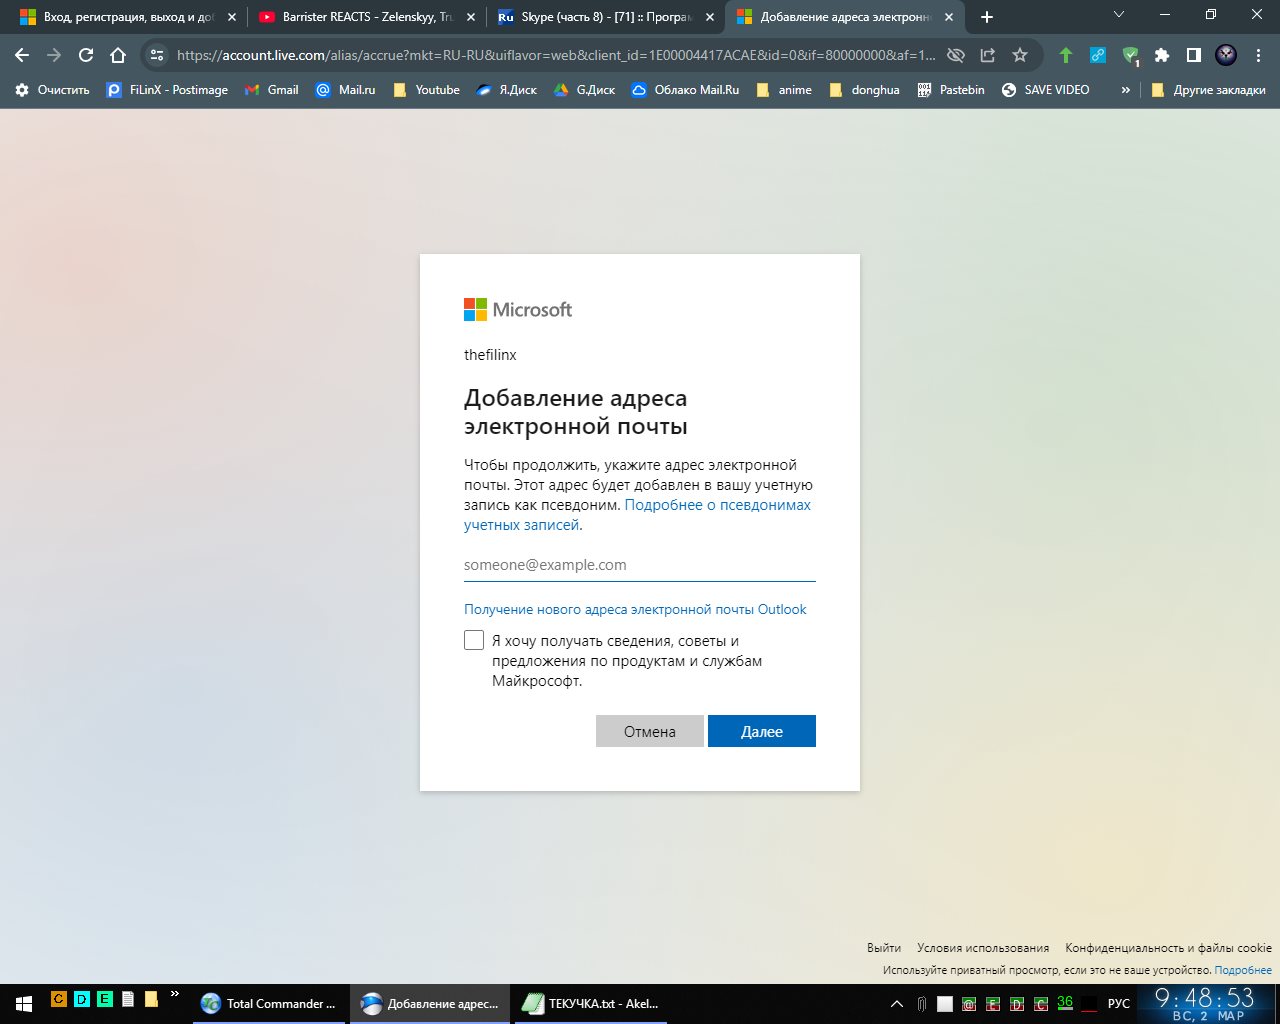Switch to Total Commander in taskbar
The image size is (1280, 1024).
pos(270,1003)
